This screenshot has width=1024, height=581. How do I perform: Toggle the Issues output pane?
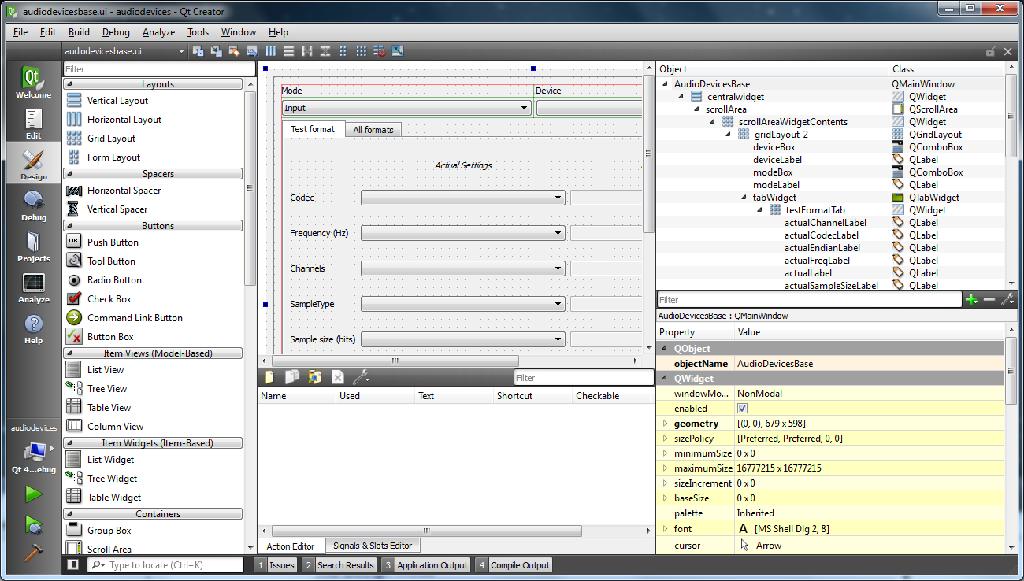pyautogui.click(x=276, y=565)
